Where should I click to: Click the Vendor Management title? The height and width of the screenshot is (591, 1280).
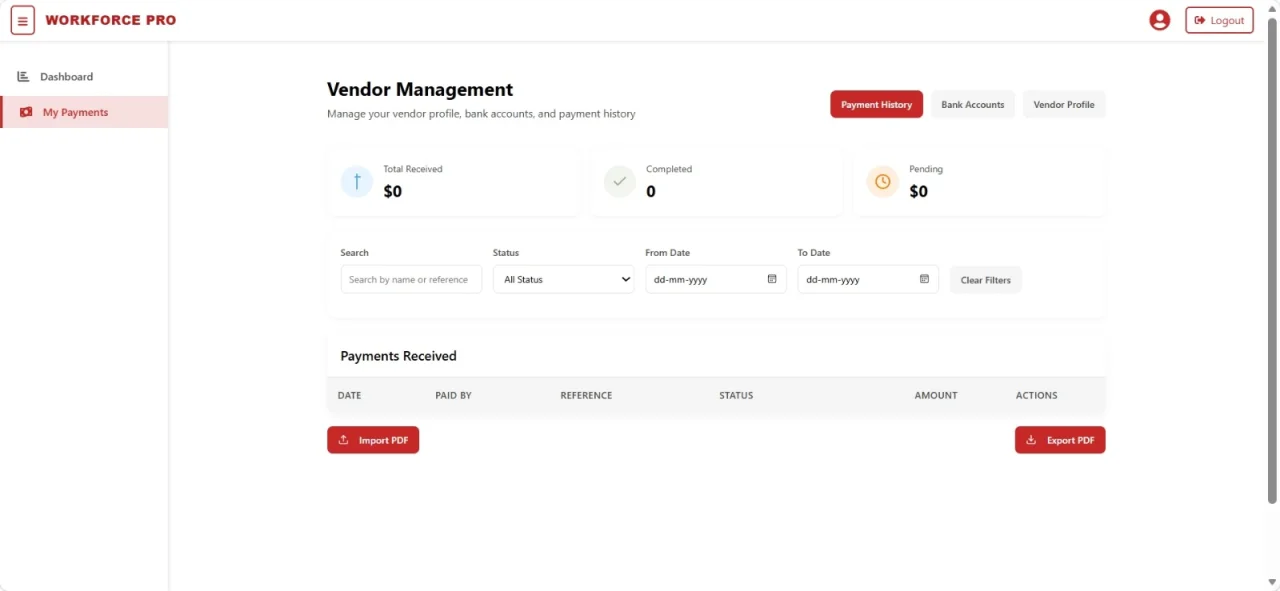tap(420, 90)
